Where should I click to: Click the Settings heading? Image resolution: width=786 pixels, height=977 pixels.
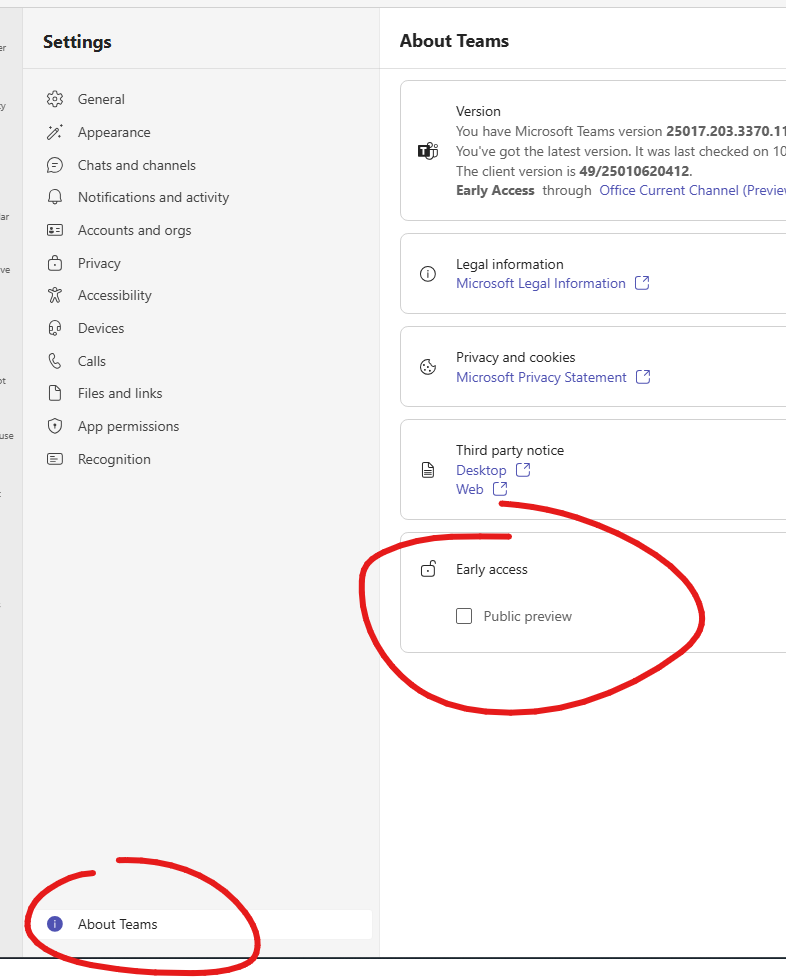(x=77, y=42)
